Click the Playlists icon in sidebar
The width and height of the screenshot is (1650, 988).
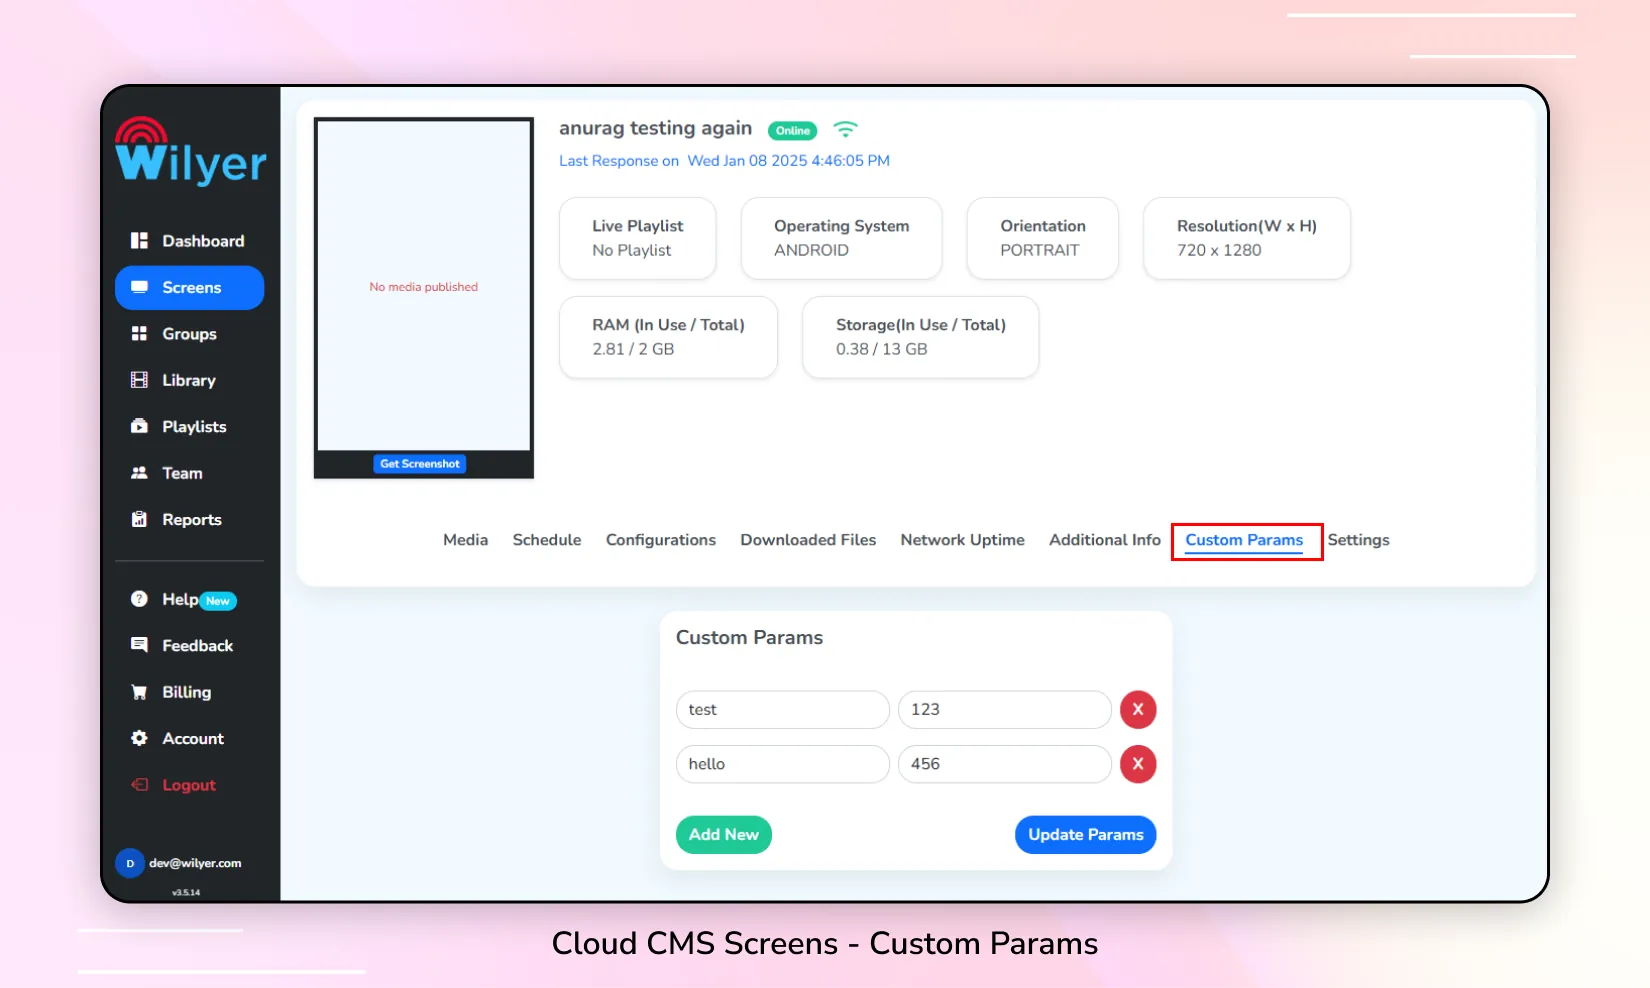[x=139, y=426]
